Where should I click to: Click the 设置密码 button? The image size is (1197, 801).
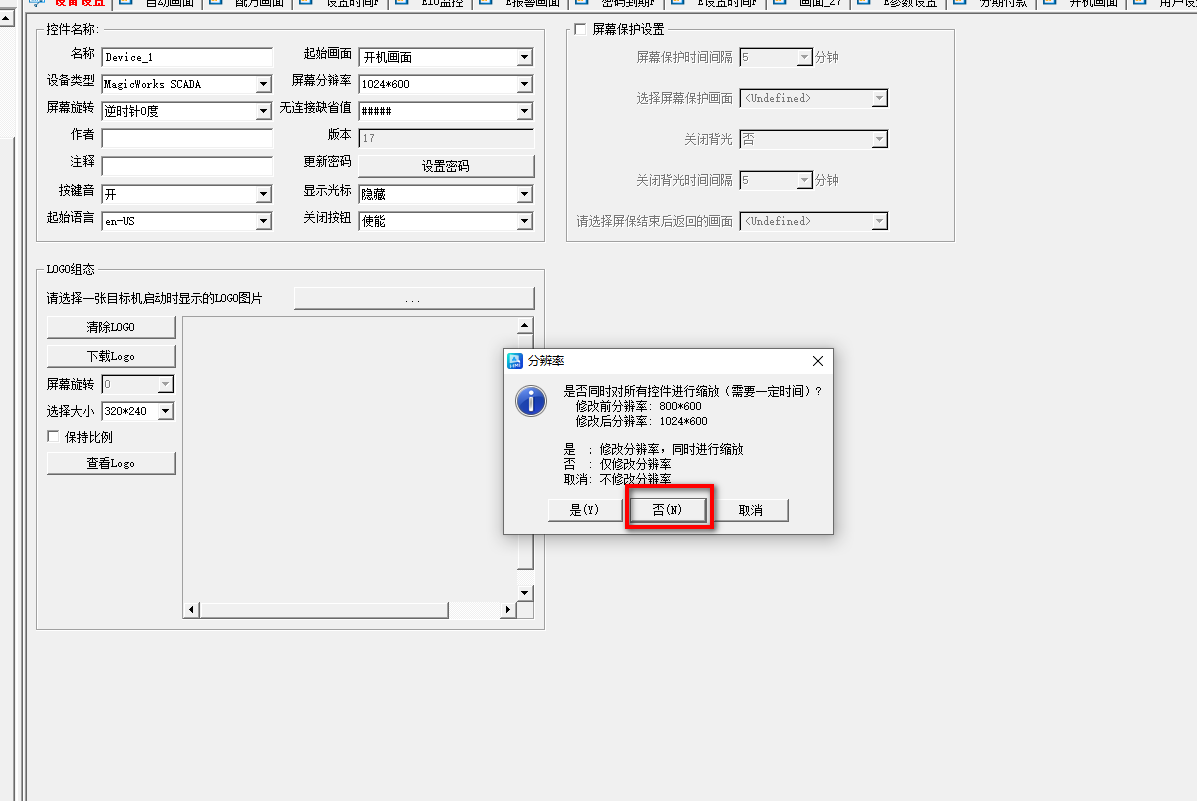[x=446, y=166]
